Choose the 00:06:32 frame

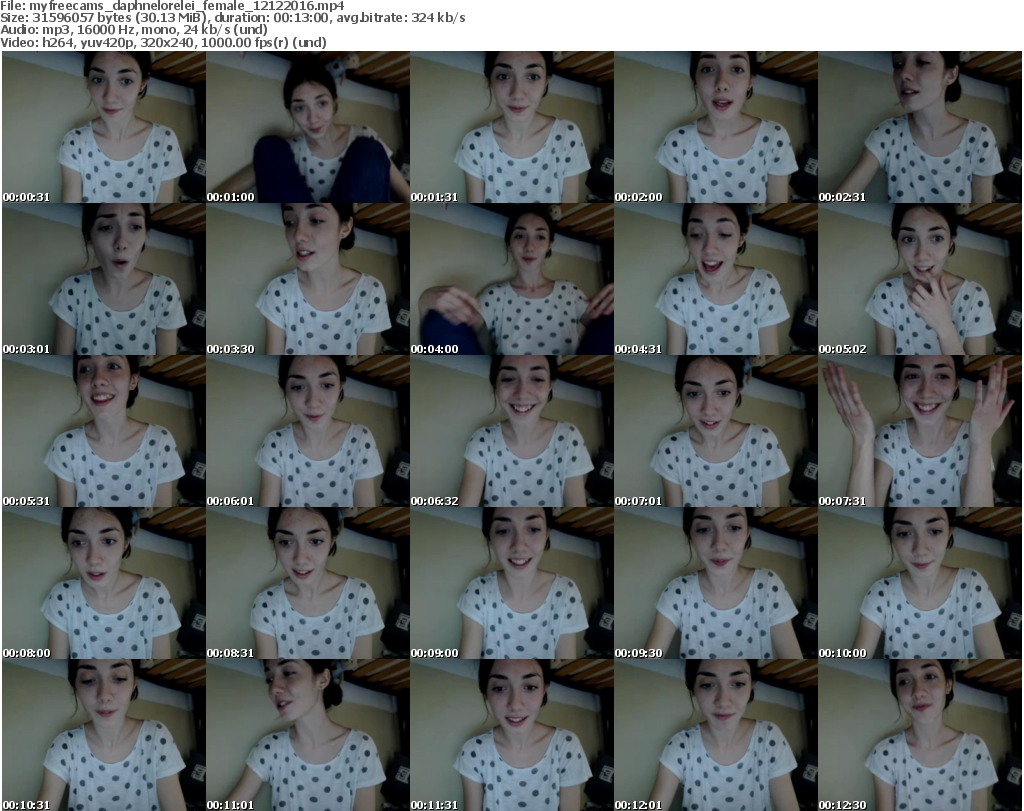[x=511, y=432]
